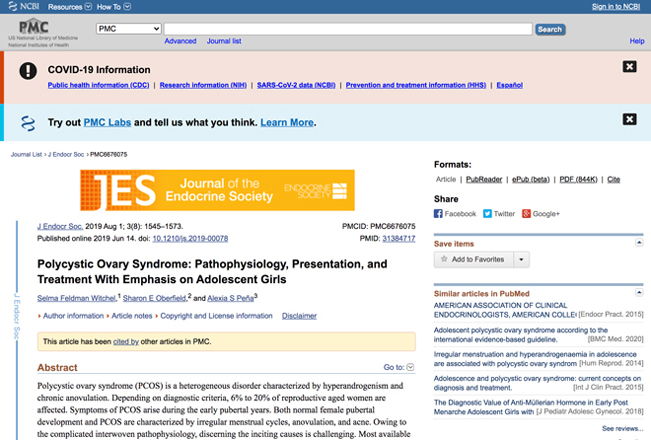Click the search text field
Viewport: 651px width, 440px height.
pos(348,29)
